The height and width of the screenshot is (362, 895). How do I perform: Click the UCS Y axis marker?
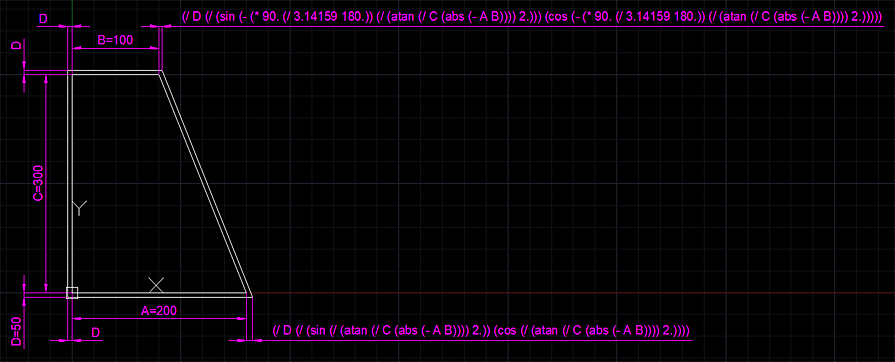[79, 208]
